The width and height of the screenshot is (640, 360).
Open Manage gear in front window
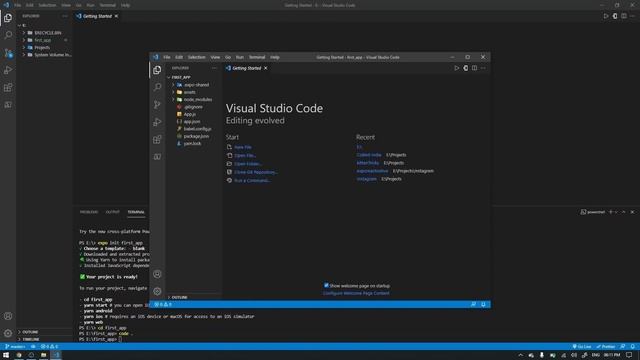click(x=157, y=291)
